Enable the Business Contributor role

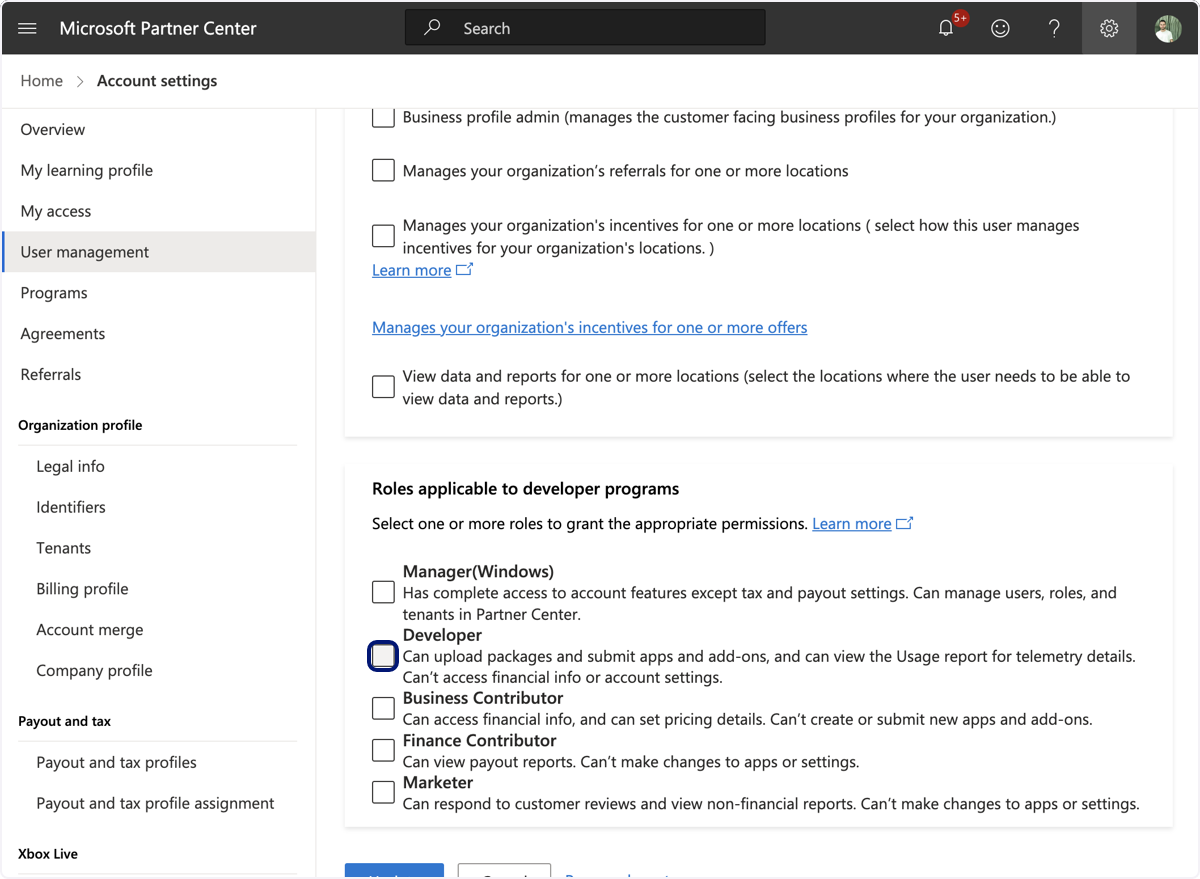(x=383, y=708)
